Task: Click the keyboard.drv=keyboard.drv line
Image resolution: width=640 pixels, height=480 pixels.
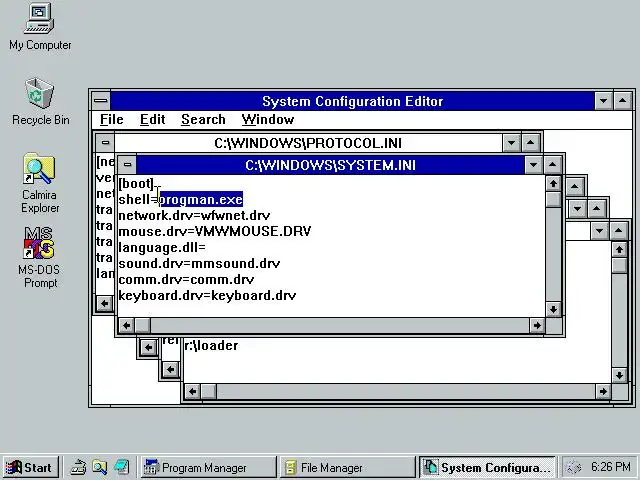Action: [207, 296]
